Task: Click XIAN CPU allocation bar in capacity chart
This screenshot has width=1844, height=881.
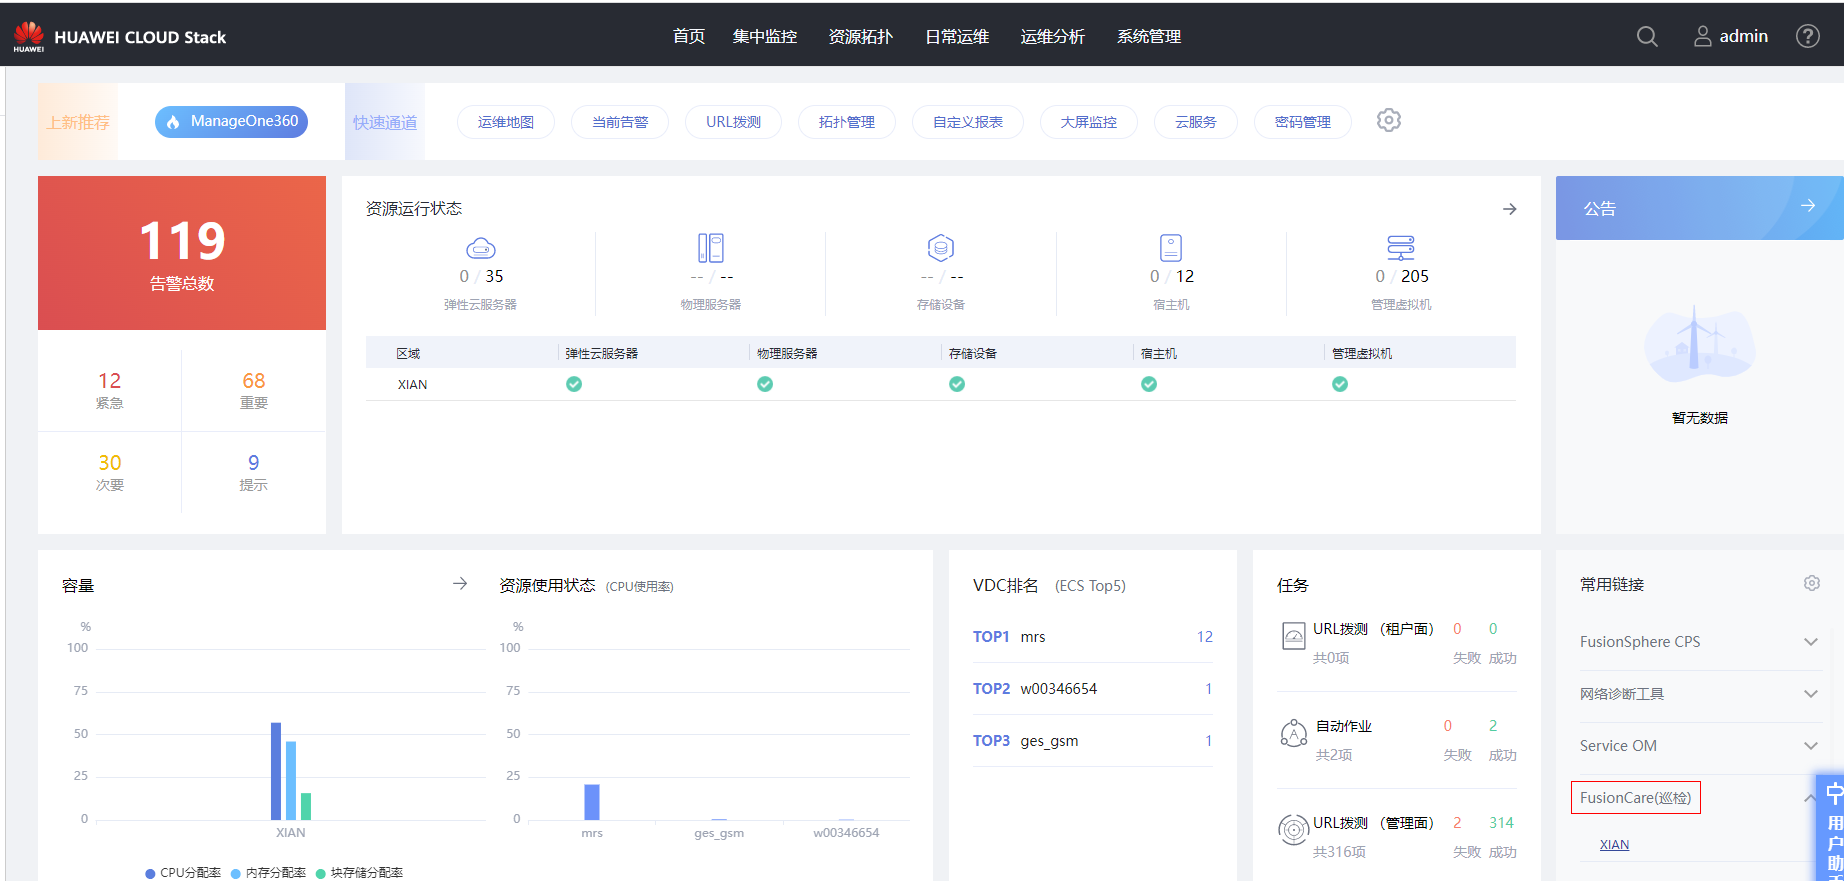Action: pyautogui.click(x=276, y=771)
